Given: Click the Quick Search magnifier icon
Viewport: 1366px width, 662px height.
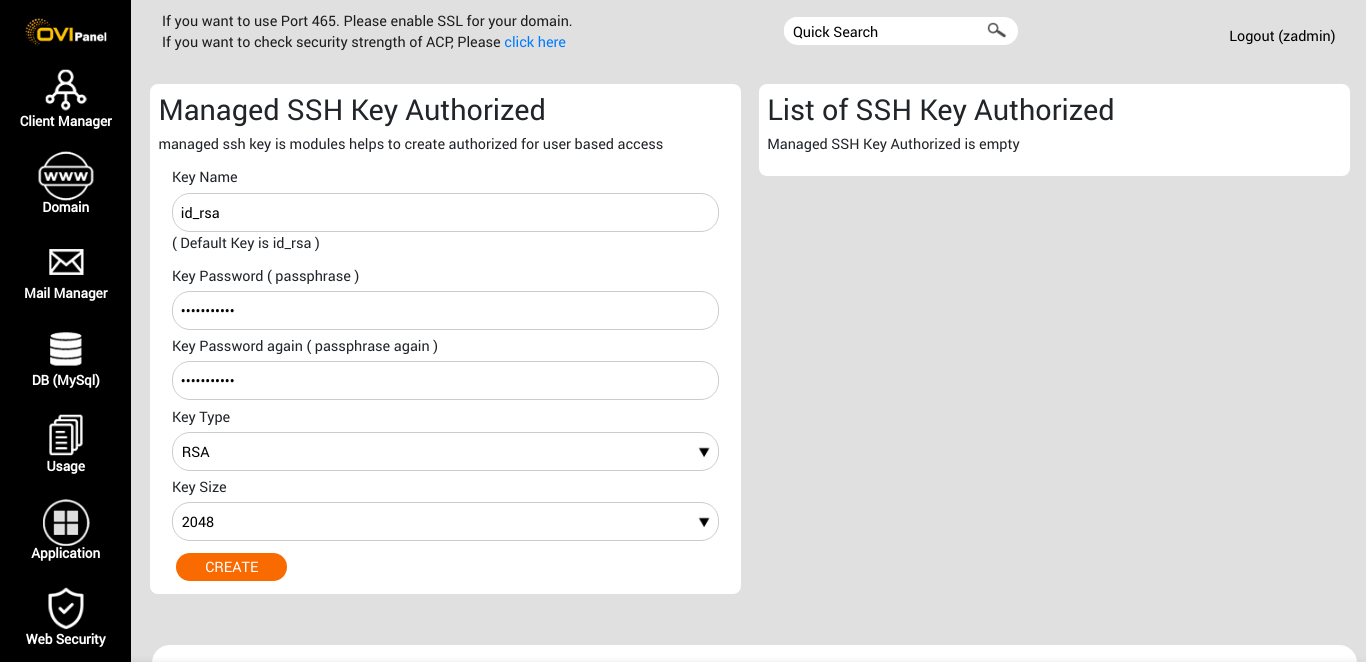Looking at the screenshot, I should (x=996, y=31).
